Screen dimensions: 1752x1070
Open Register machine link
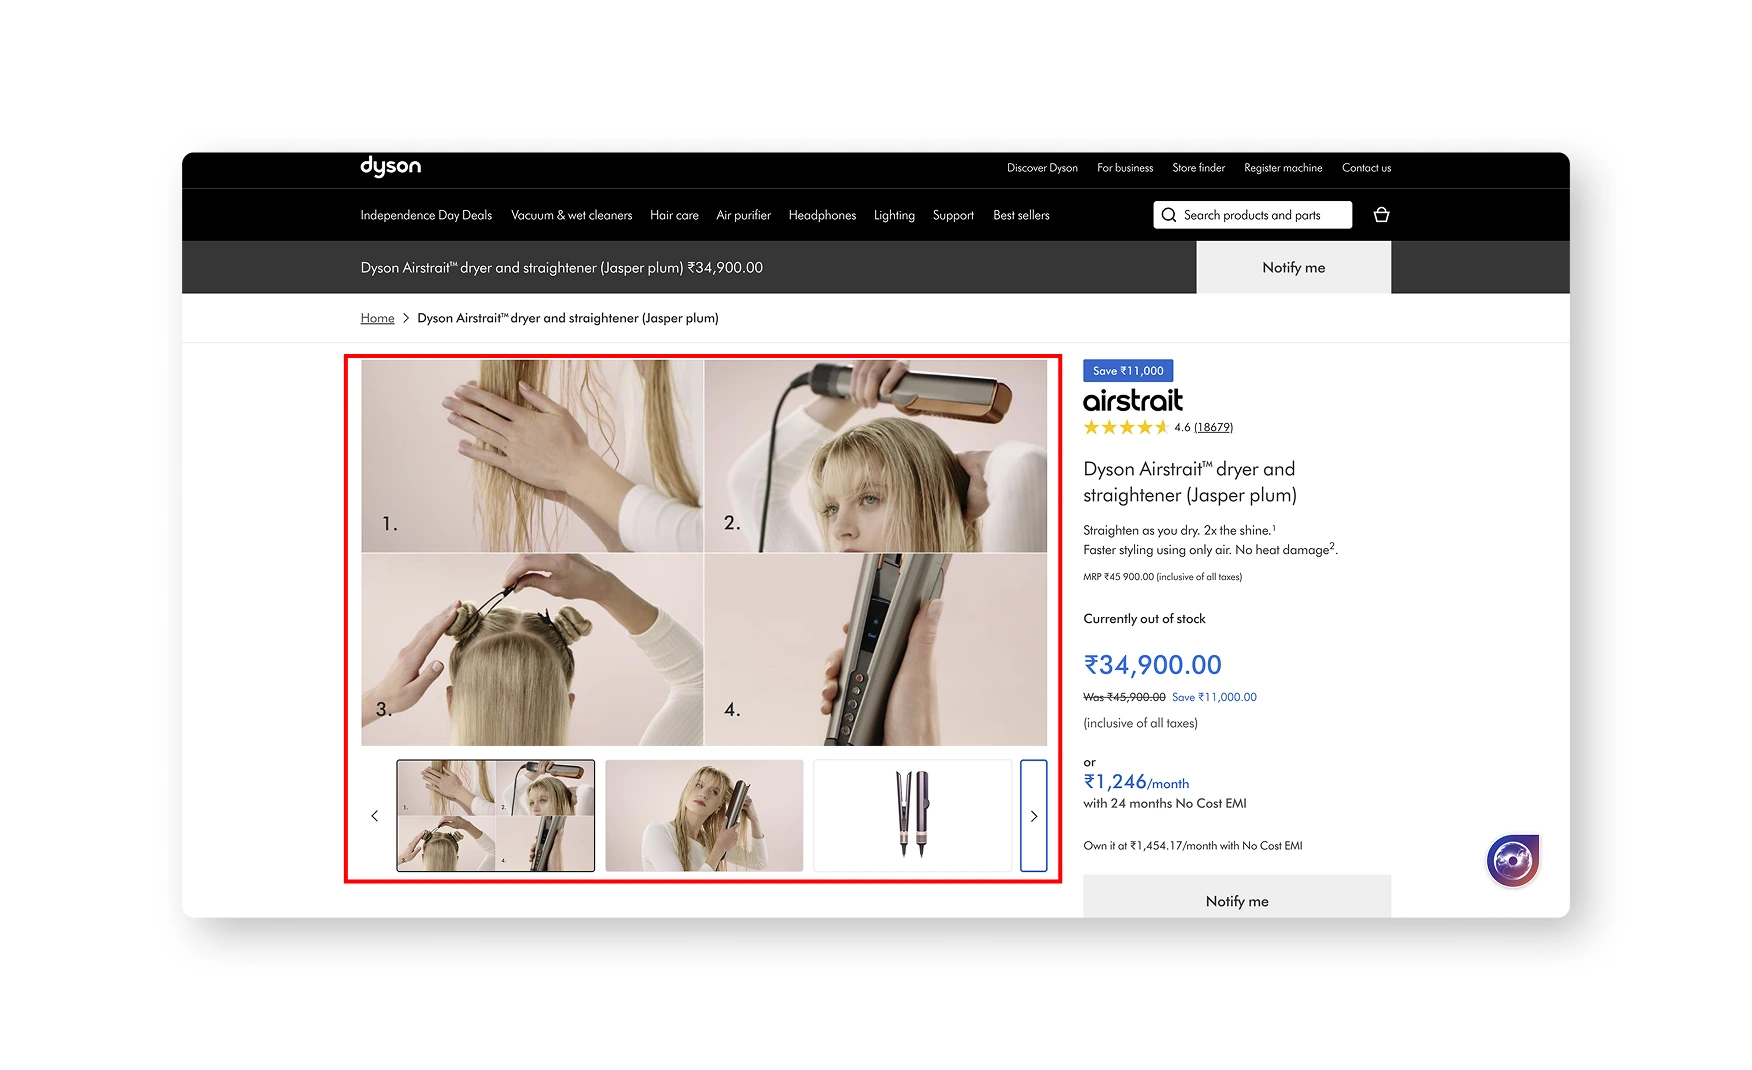[x=1283, y=168]
